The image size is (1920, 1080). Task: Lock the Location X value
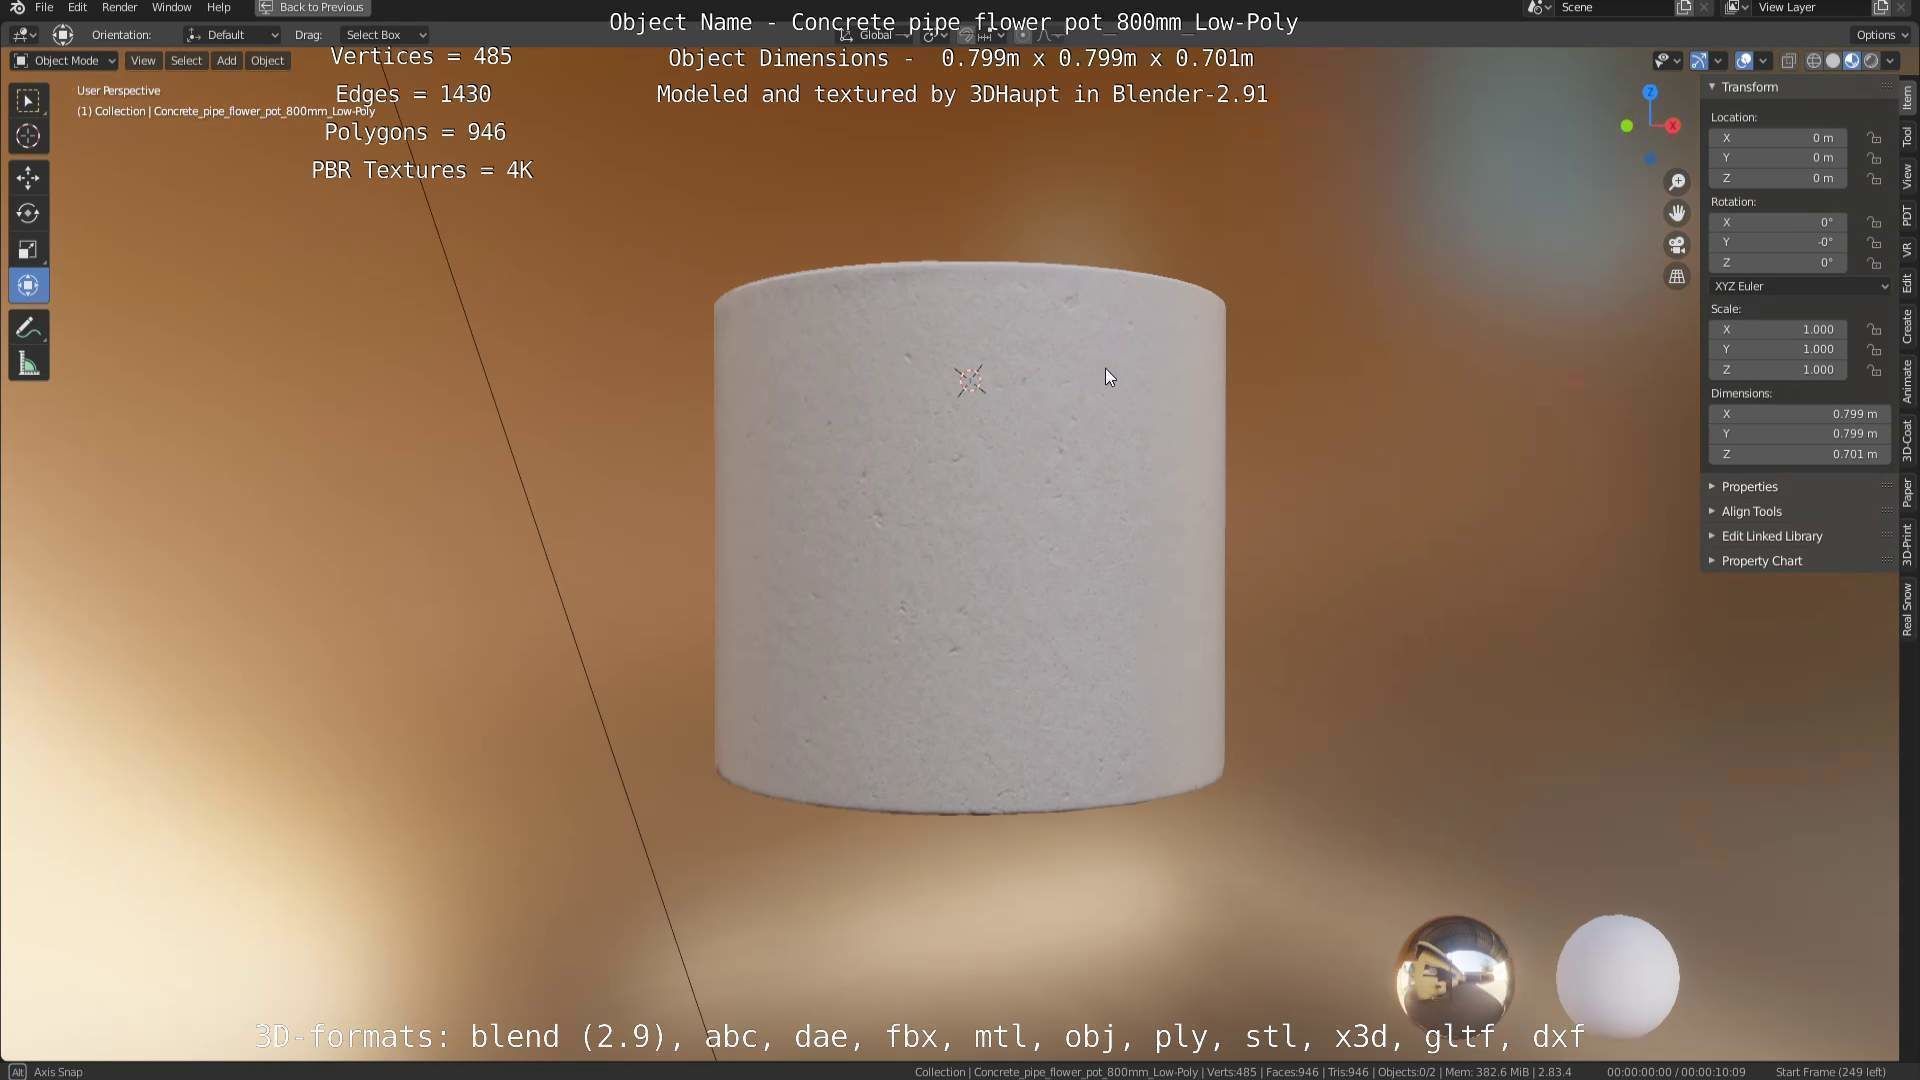pyautogui.click(x=1874, y=138)
